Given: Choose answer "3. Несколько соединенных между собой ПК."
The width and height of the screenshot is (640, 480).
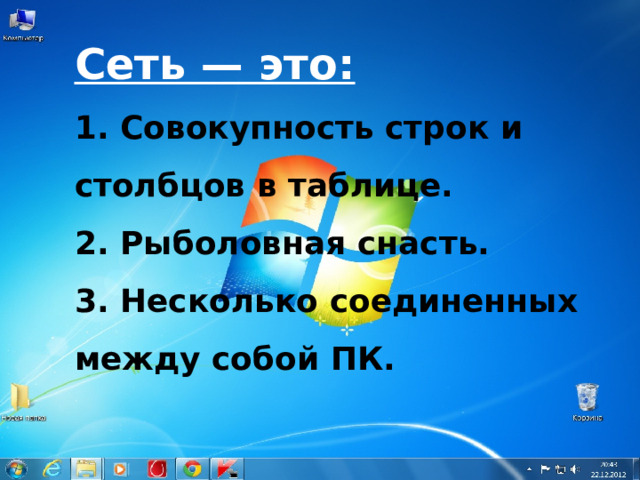Looking at the screenshot, I should tap(327, 331).
